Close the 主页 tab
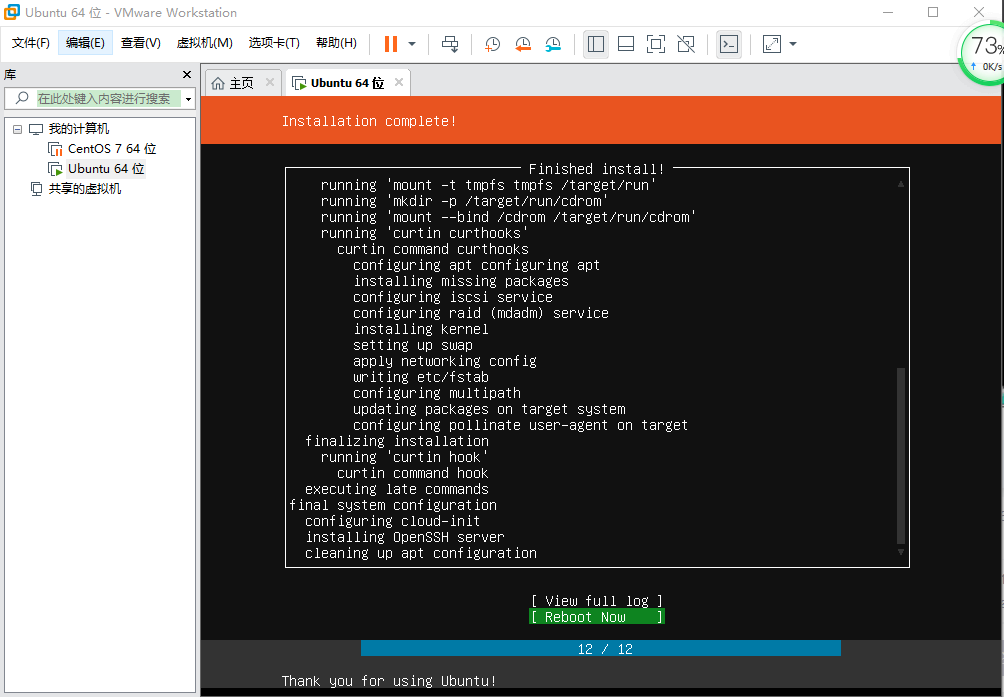Viewport: 1004px width, 697px height. tap(270, 83)
